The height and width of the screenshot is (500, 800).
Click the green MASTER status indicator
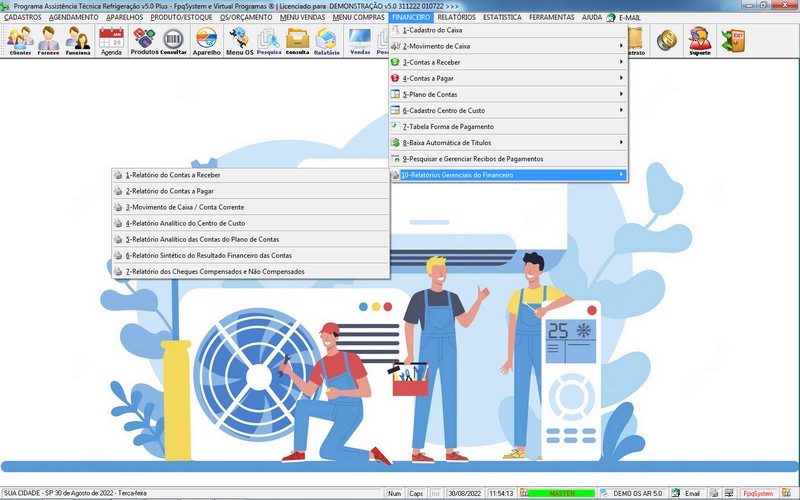click(562, 493)
